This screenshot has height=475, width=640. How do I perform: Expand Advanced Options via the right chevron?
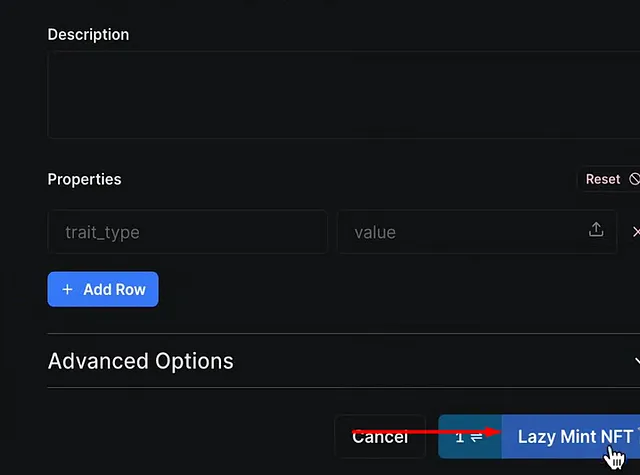coord(637,361)
